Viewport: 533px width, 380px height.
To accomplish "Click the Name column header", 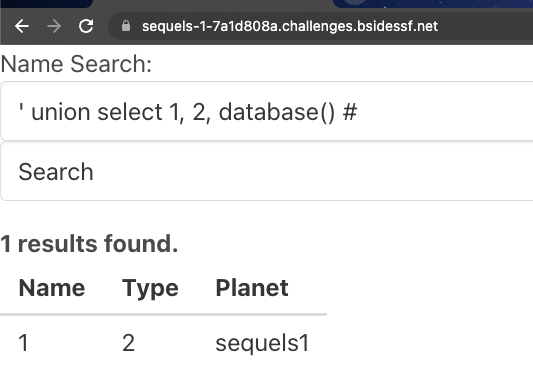I will tap(52, 288).
